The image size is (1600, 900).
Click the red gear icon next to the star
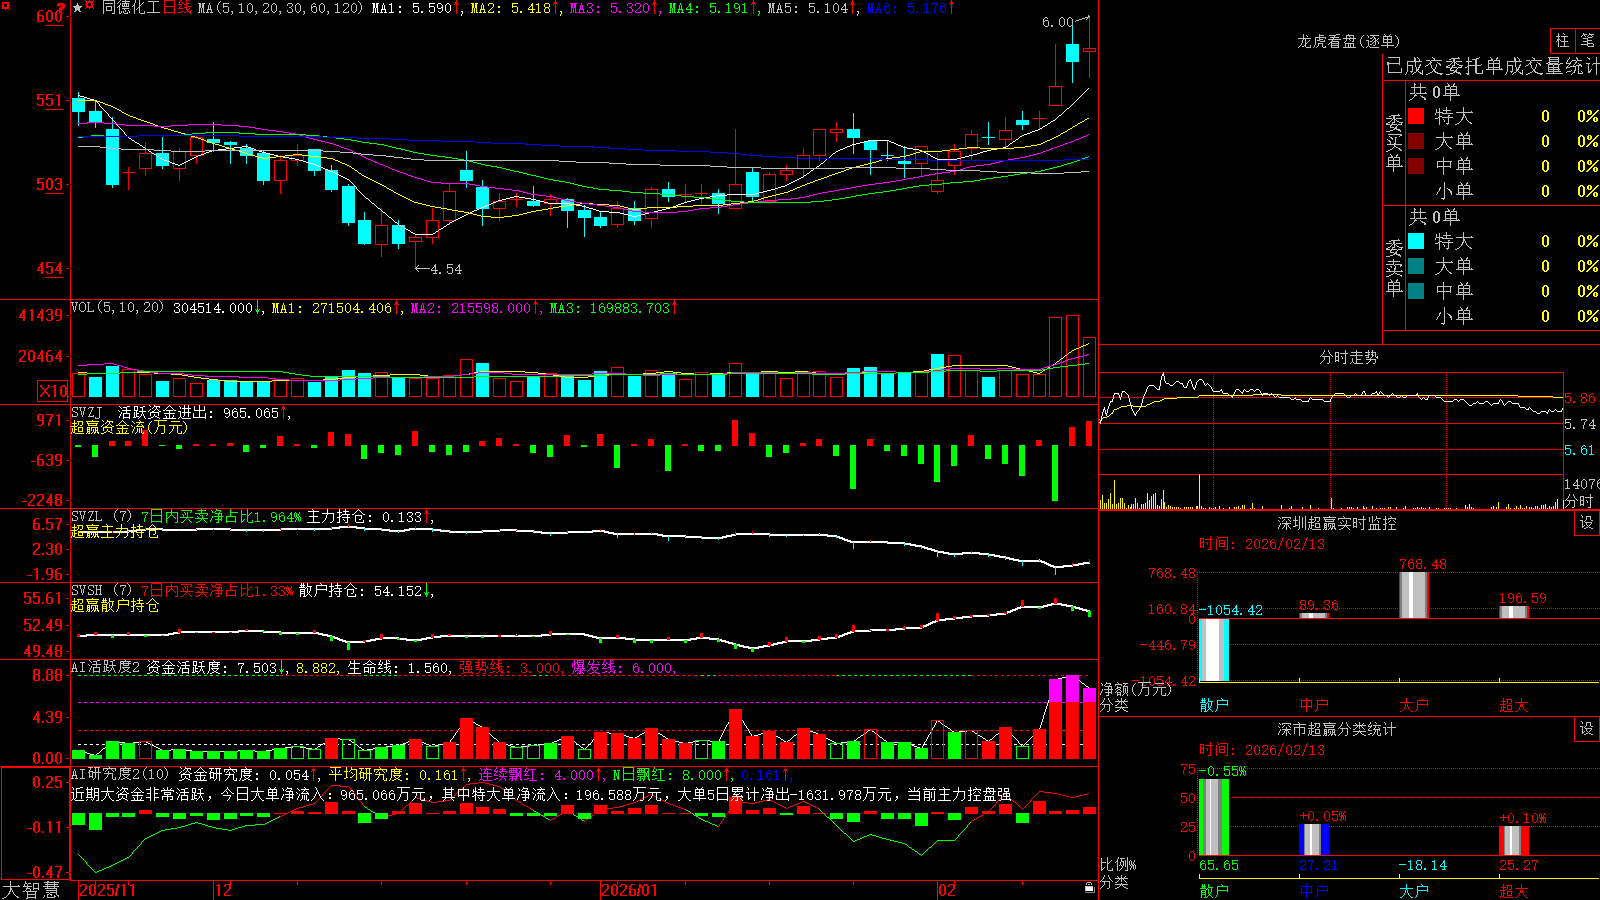point(91,6)
